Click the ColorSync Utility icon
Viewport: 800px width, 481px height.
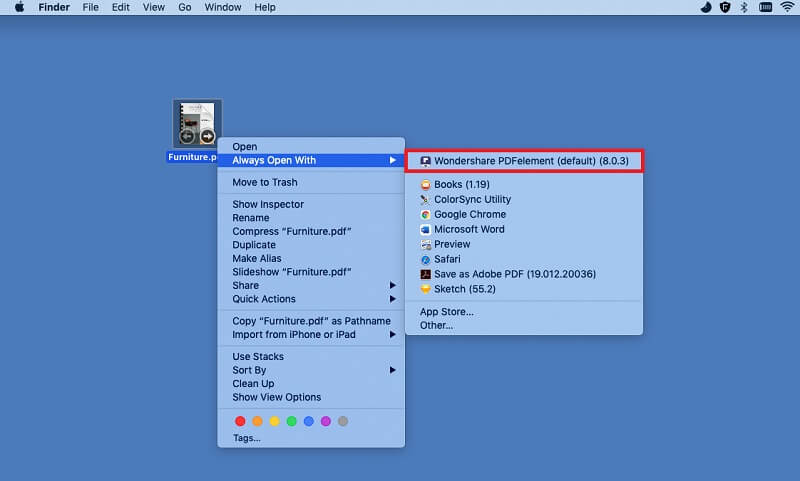pos(425,199)
